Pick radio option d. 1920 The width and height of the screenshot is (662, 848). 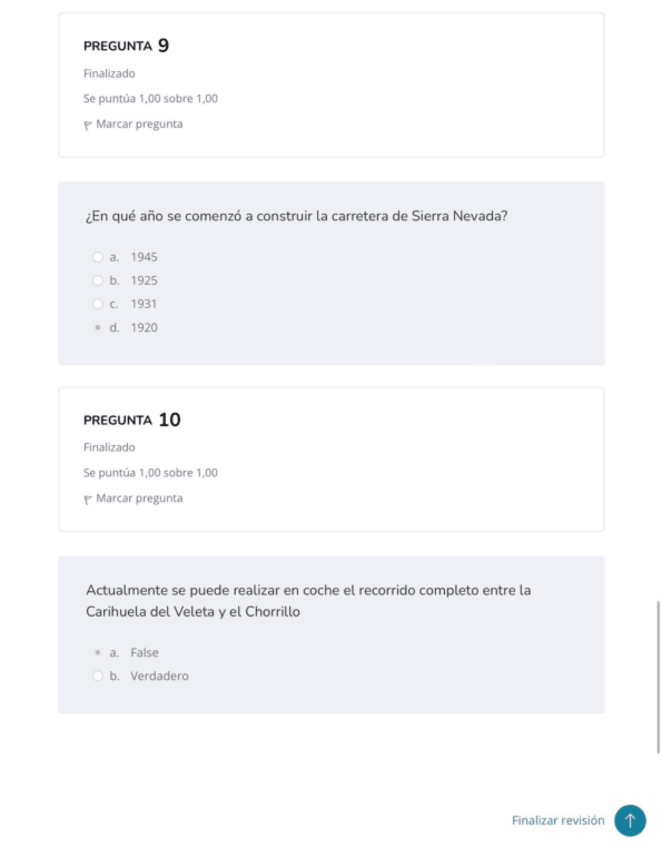(98, 328)
